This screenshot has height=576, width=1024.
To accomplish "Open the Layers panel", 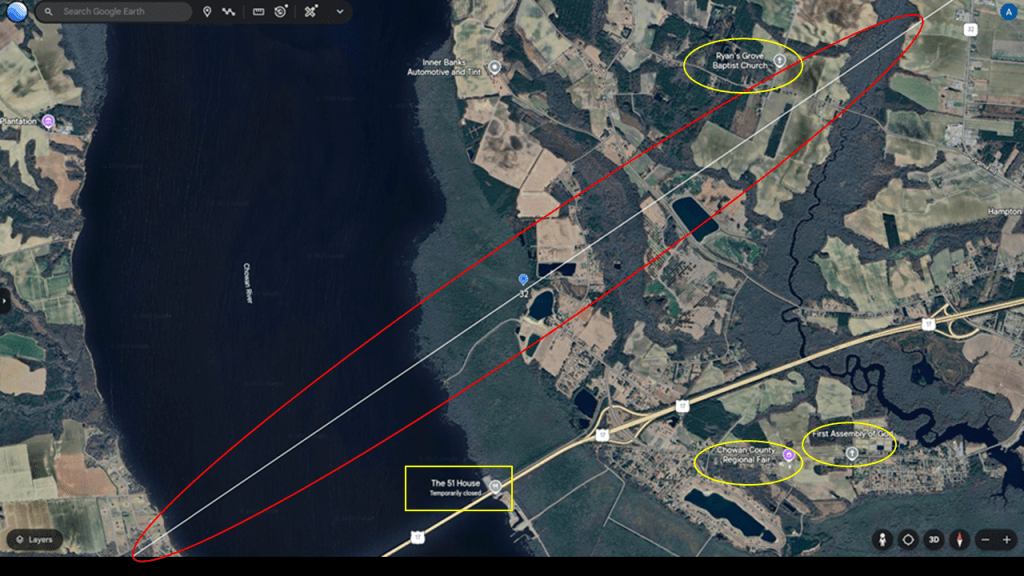I will coord(34,539).
